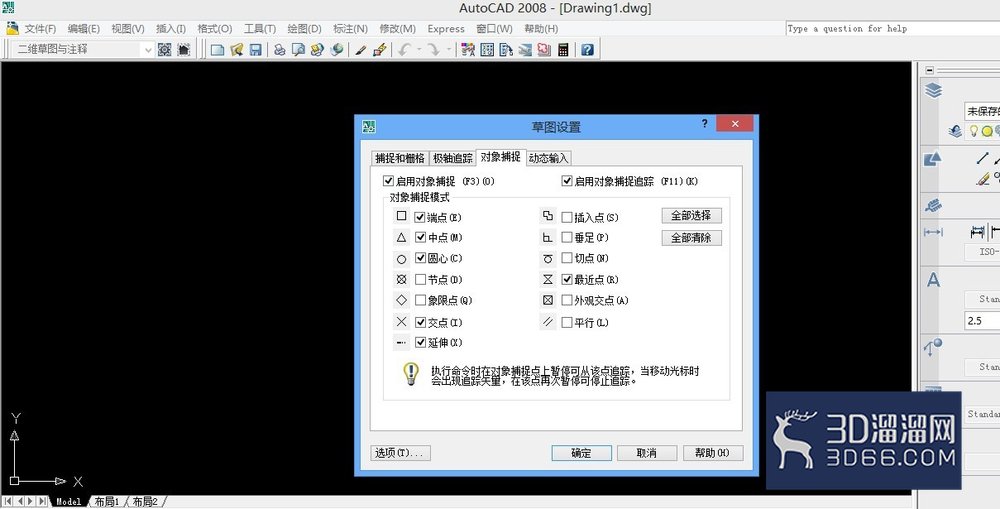Screen dimensions: 1000x509
Task: Open the 绘图(D) menu
Action: [x=304, y=29]
